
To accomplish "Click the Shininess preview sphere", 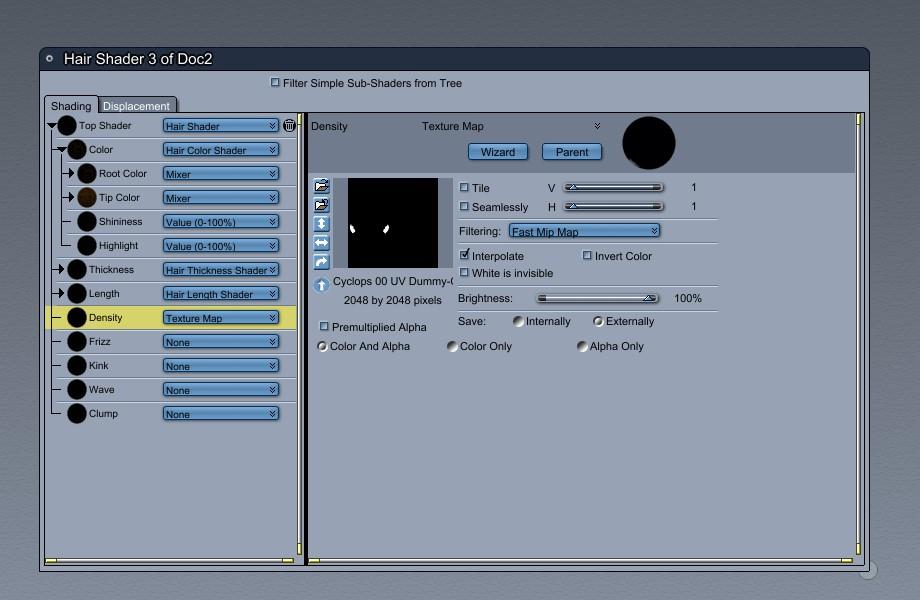I will pos(87,221).
